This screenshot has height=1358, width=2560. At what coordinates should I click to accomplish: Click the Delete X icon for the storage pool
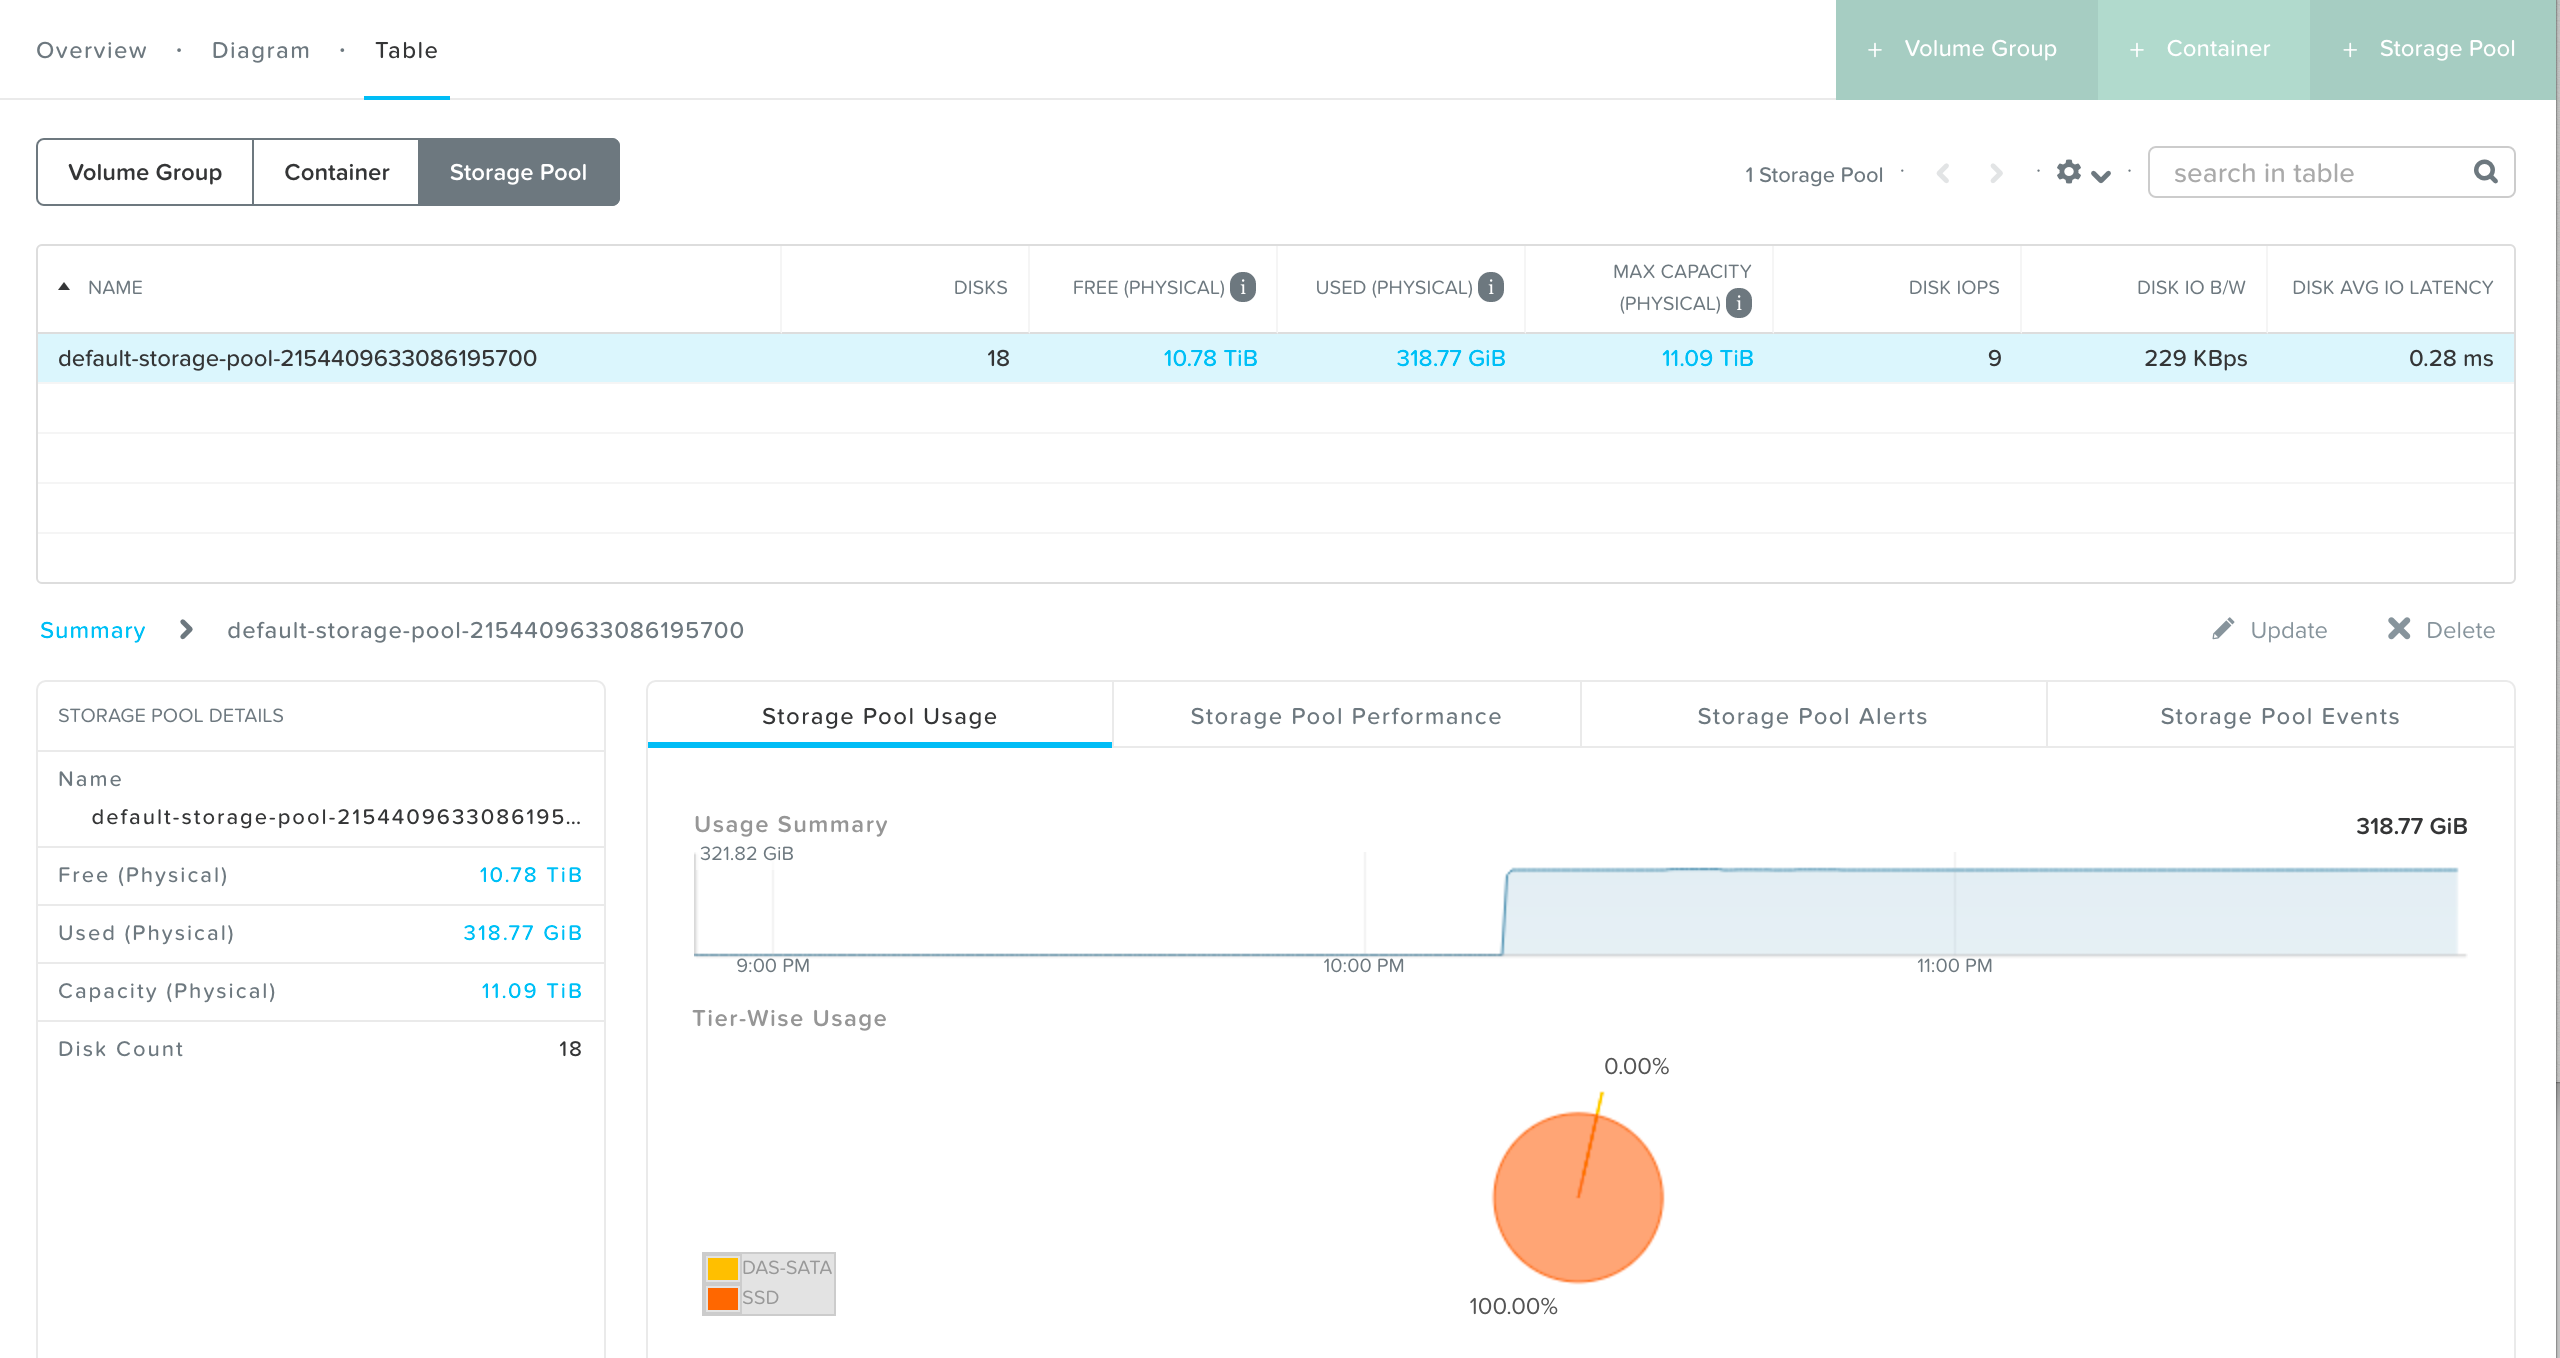(x=2398, y=629)
